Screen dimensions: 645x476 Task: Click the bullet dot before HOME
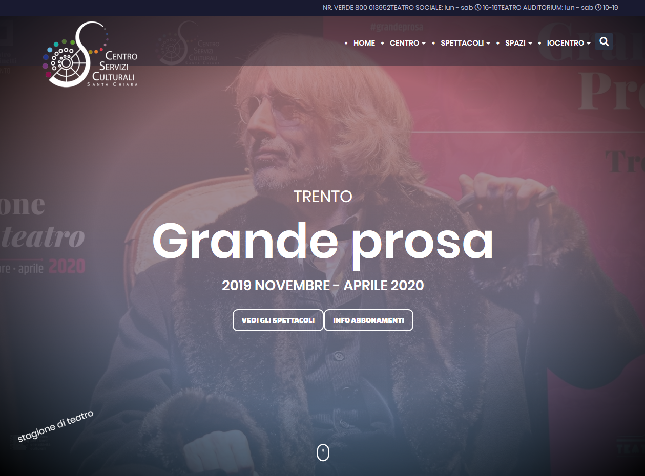(x=346, y=43)
